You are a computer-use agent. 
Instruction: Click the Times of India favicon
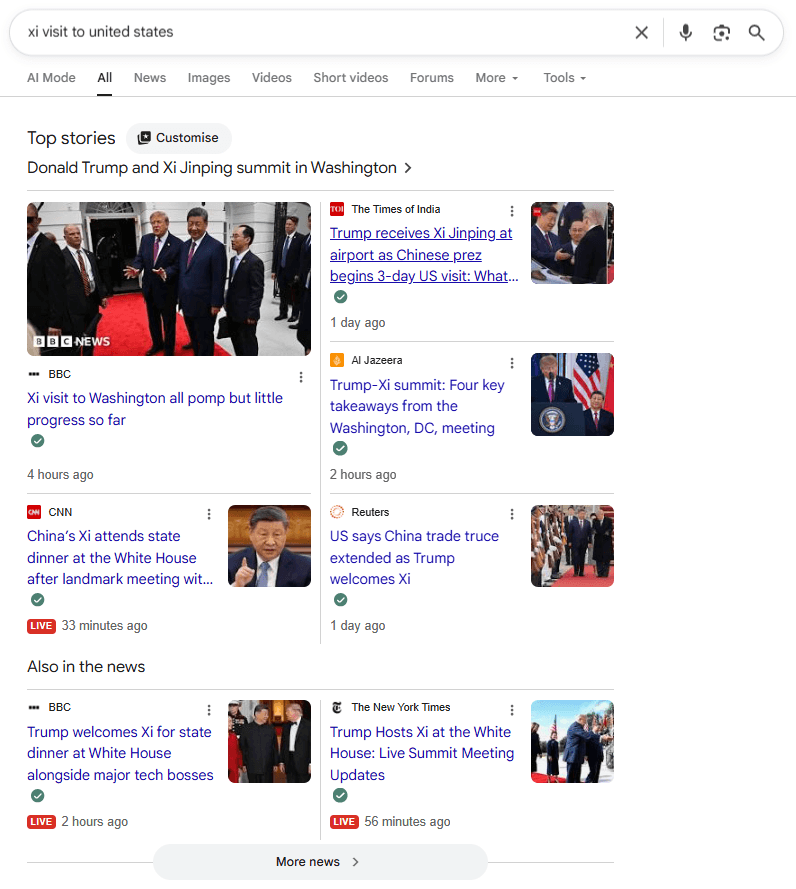pyautogui.click(x=337, y=209)
